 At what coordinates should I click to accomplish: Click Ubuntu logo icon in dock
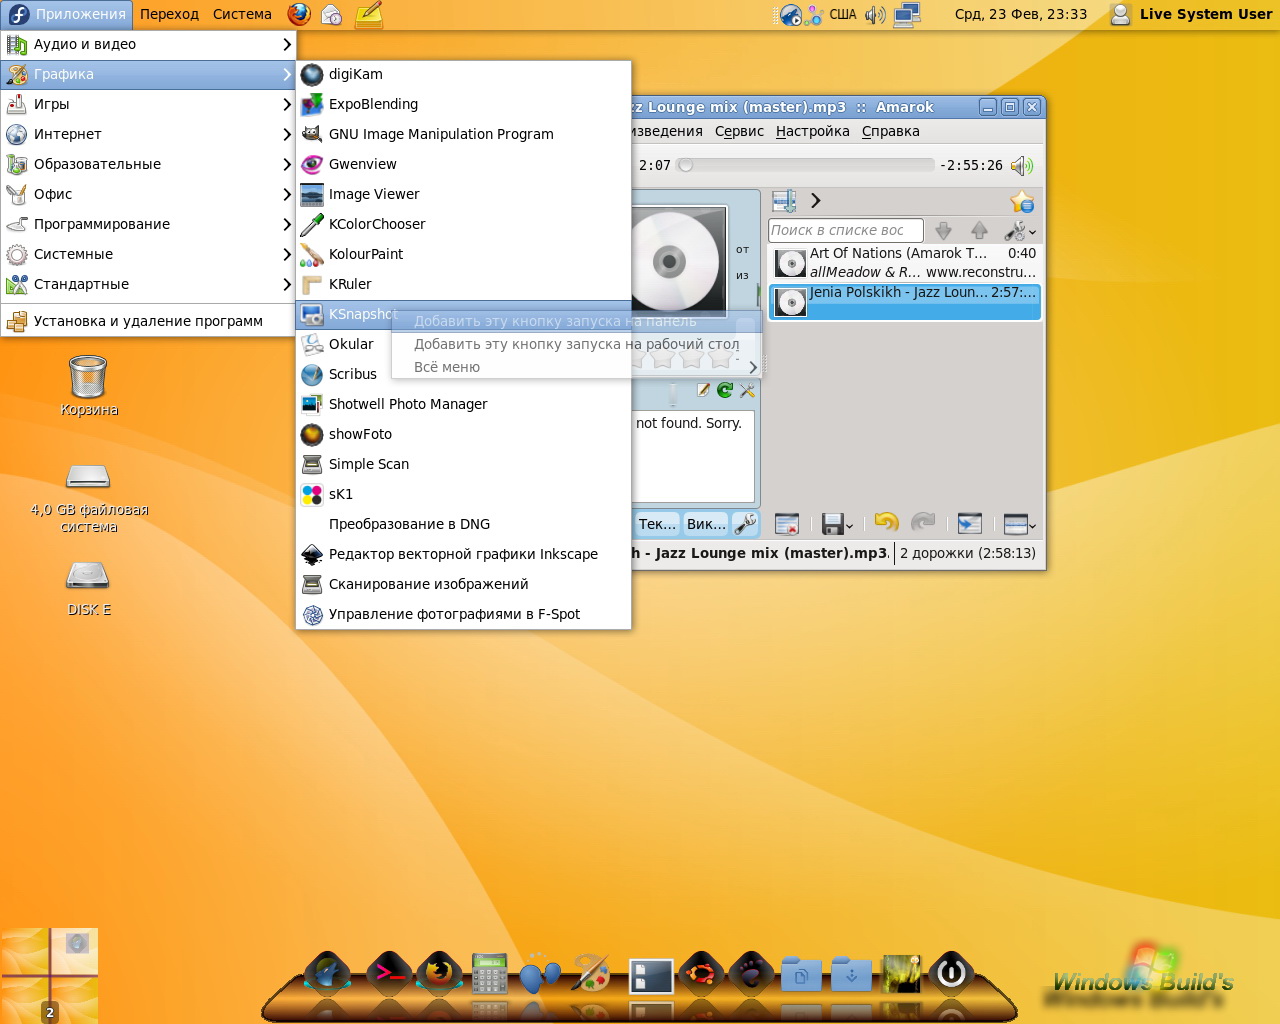pyautogui.click(x=702, y=972)
